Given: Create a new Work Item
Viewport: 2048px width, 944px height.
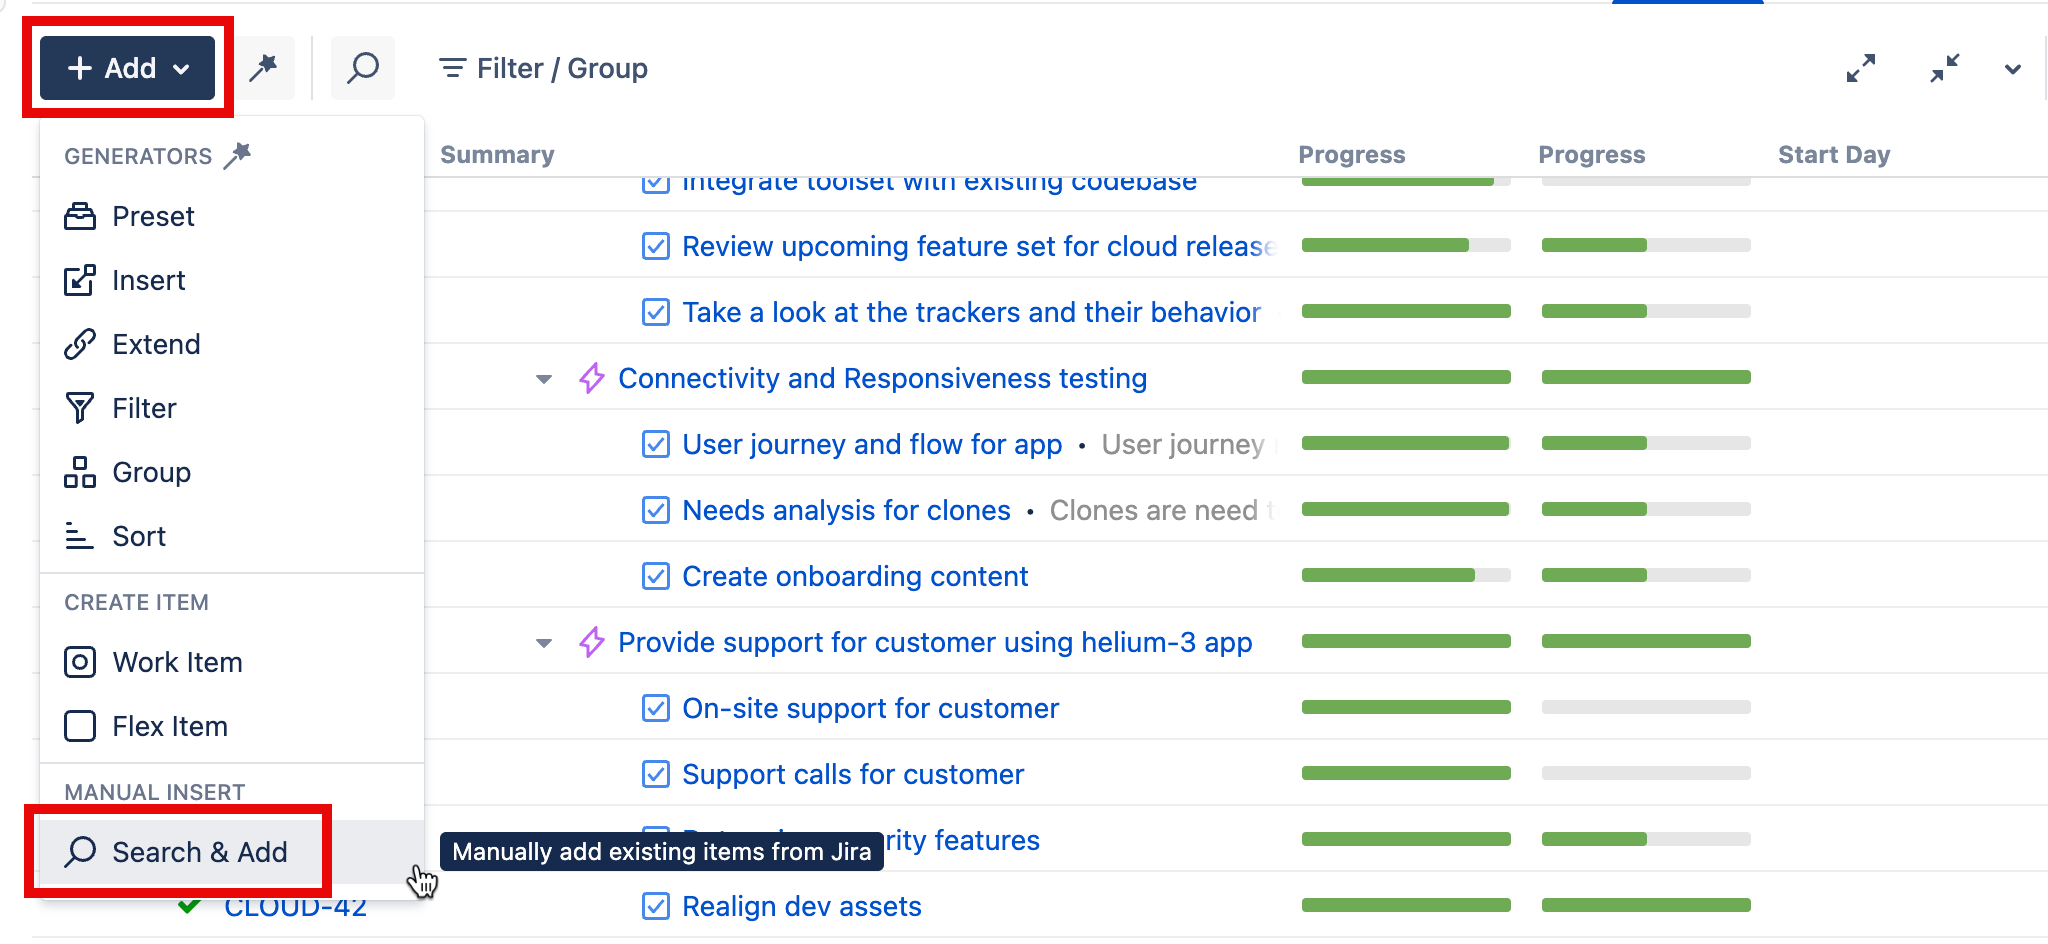Looking at the screenshot, I should coord(177,662).
